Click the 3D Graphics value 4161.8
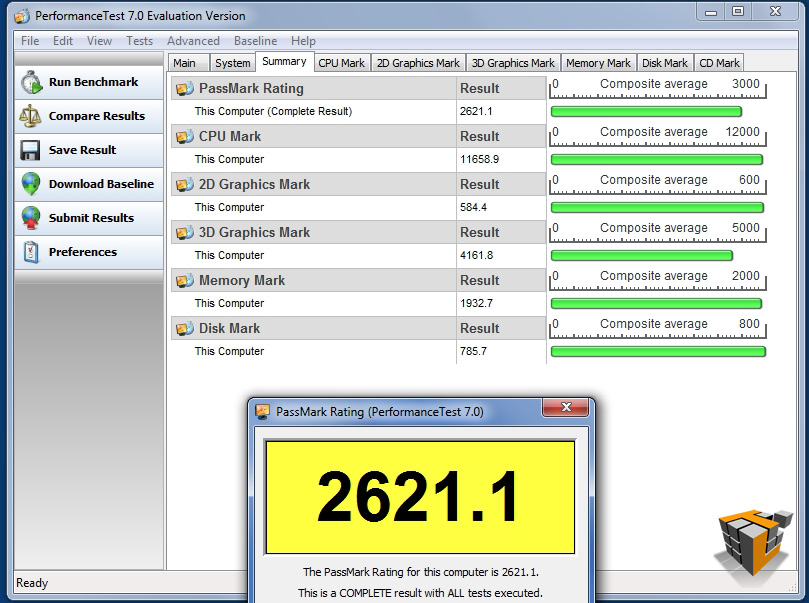Viewport: 809px width, 603px height. (x=476, y=255)
